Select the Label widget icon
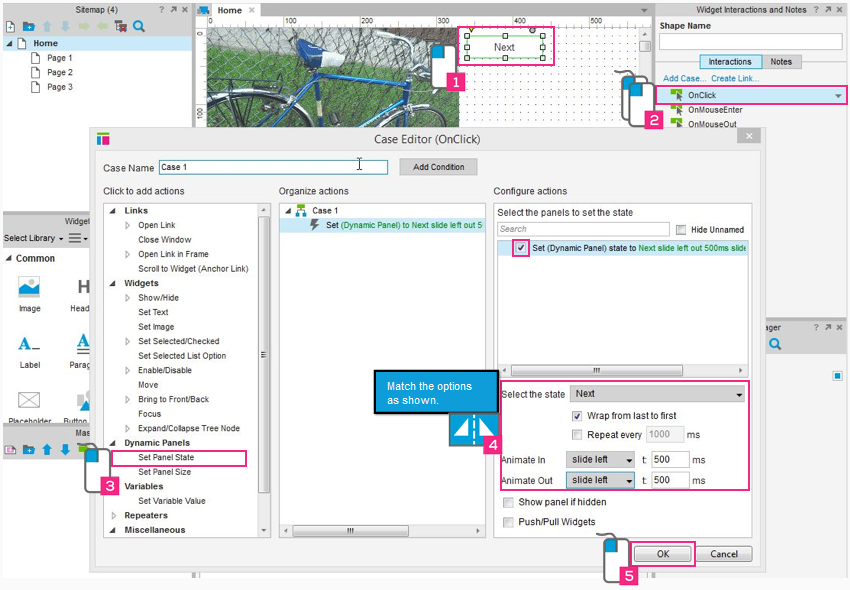The image size is (850, 590). [x=29, y=345]
